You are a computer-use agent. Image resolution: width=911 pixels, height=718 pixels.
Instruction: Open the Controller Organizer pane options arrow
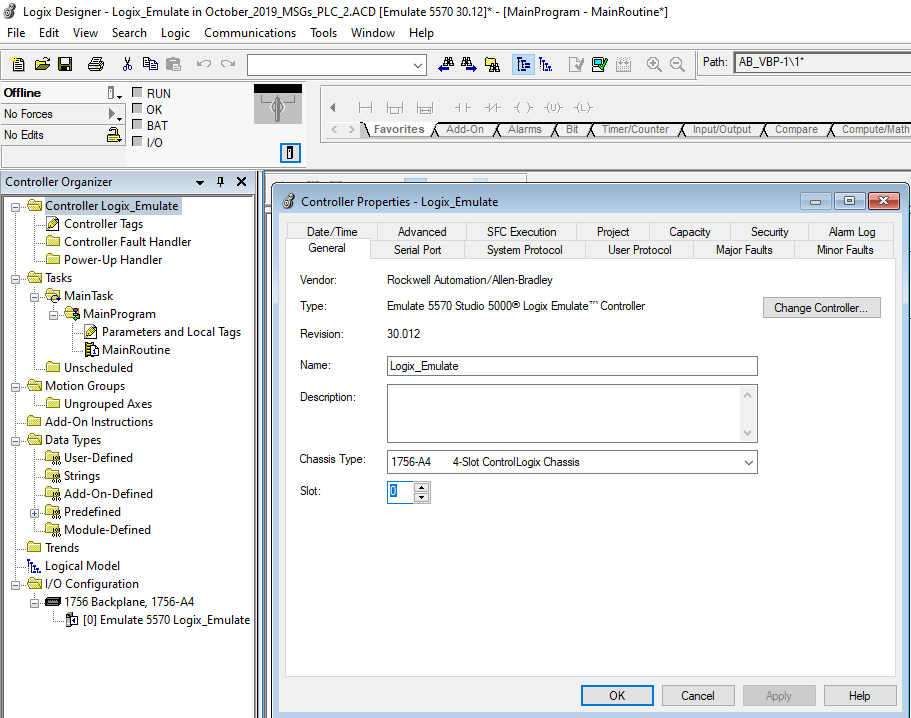pyautogui.click(x=200, y=182)
